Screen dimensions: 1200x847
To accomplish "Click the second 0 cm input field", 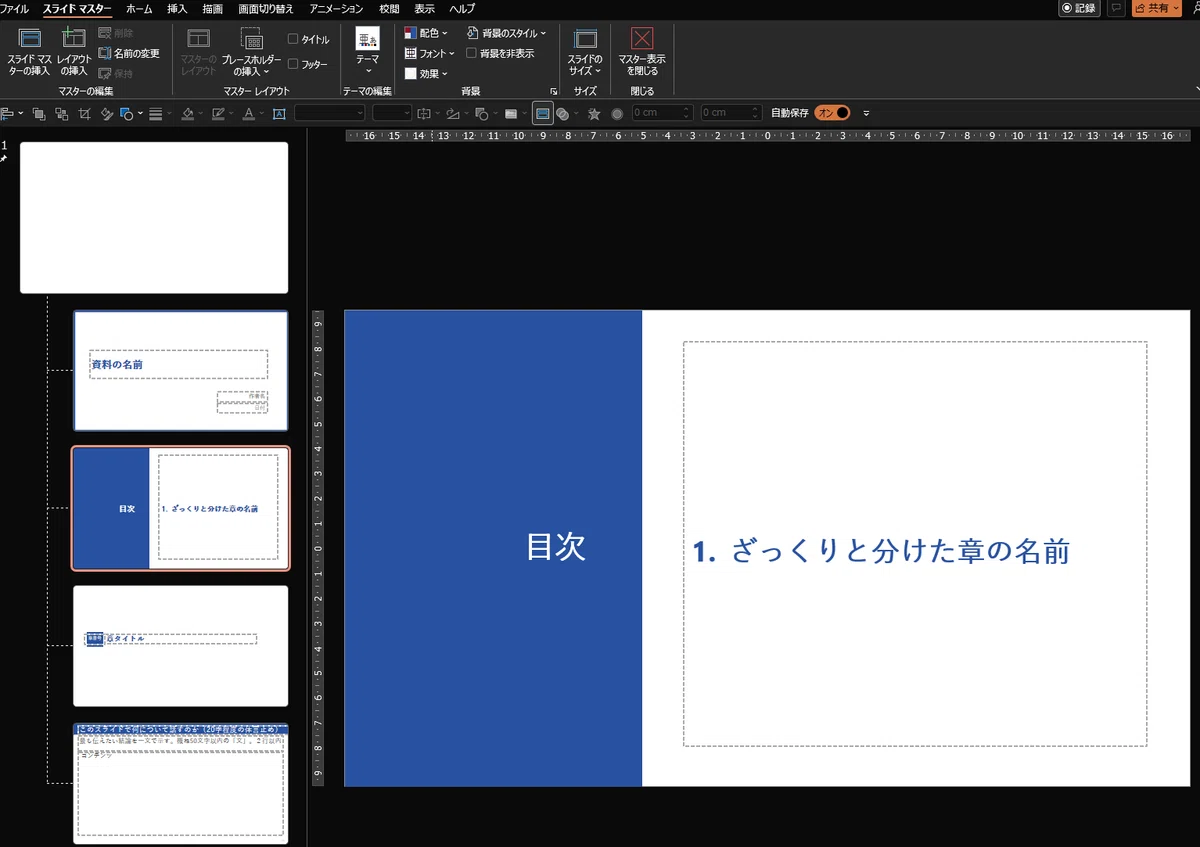I will pos(731,113).
